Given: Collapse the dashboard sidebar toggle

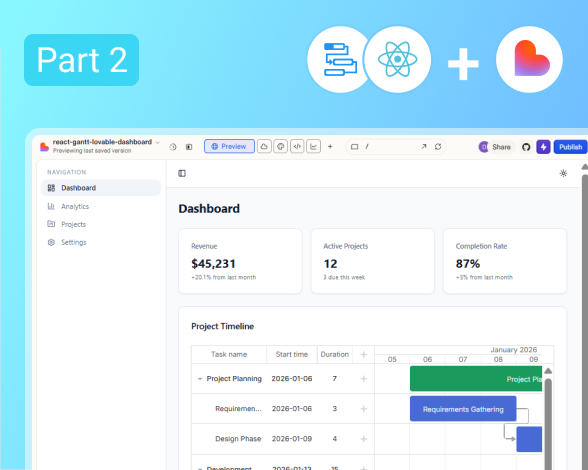Looking at the screenshot, I should [x=182, y=173].
